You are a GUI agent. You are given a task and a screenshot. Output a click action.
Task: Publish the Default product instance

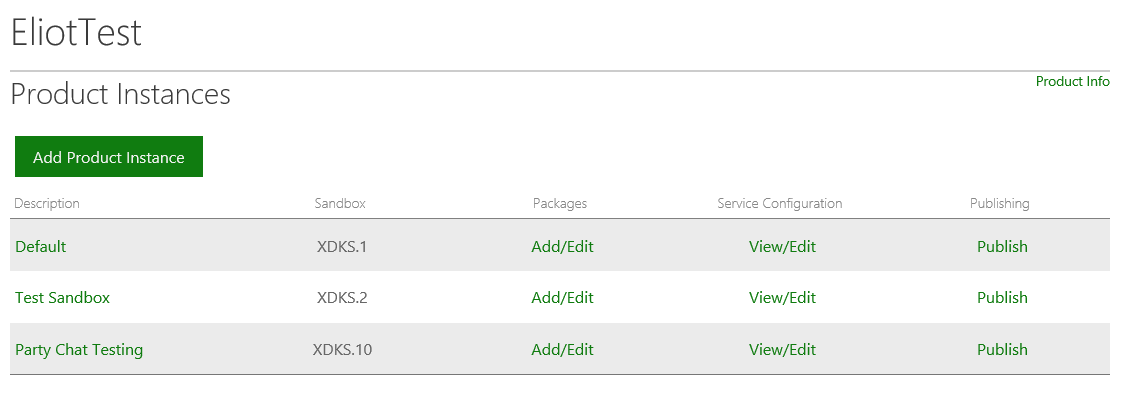pyautogui.click(x=1002, y=246)
